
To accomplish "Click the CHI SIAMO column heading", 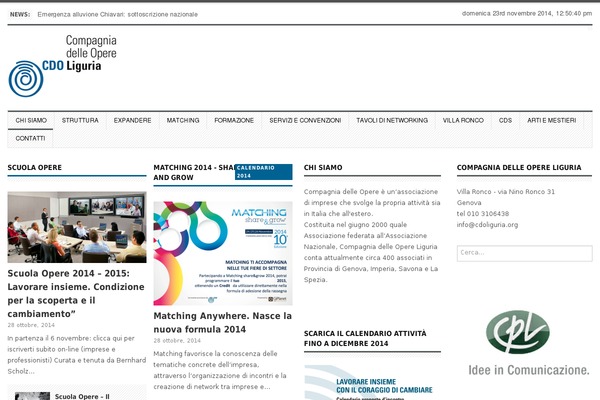I will point(323,168).
